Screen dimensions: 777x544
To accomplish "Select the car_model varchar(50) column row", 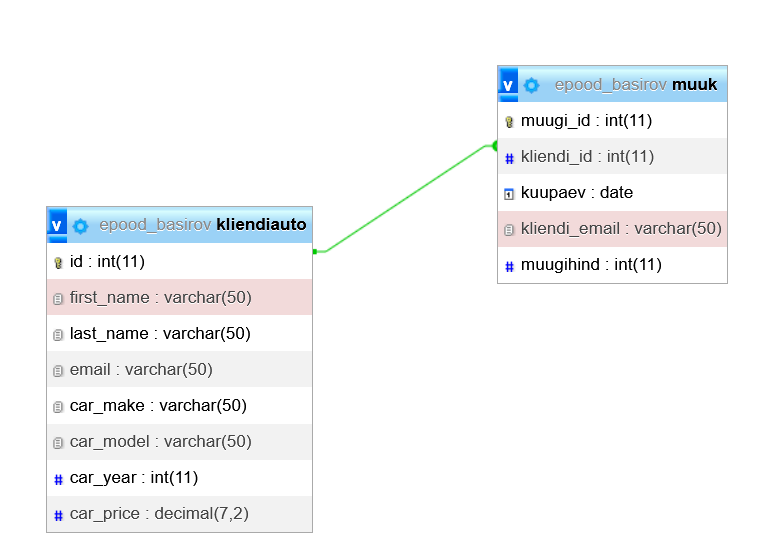I will pos(160,442).
